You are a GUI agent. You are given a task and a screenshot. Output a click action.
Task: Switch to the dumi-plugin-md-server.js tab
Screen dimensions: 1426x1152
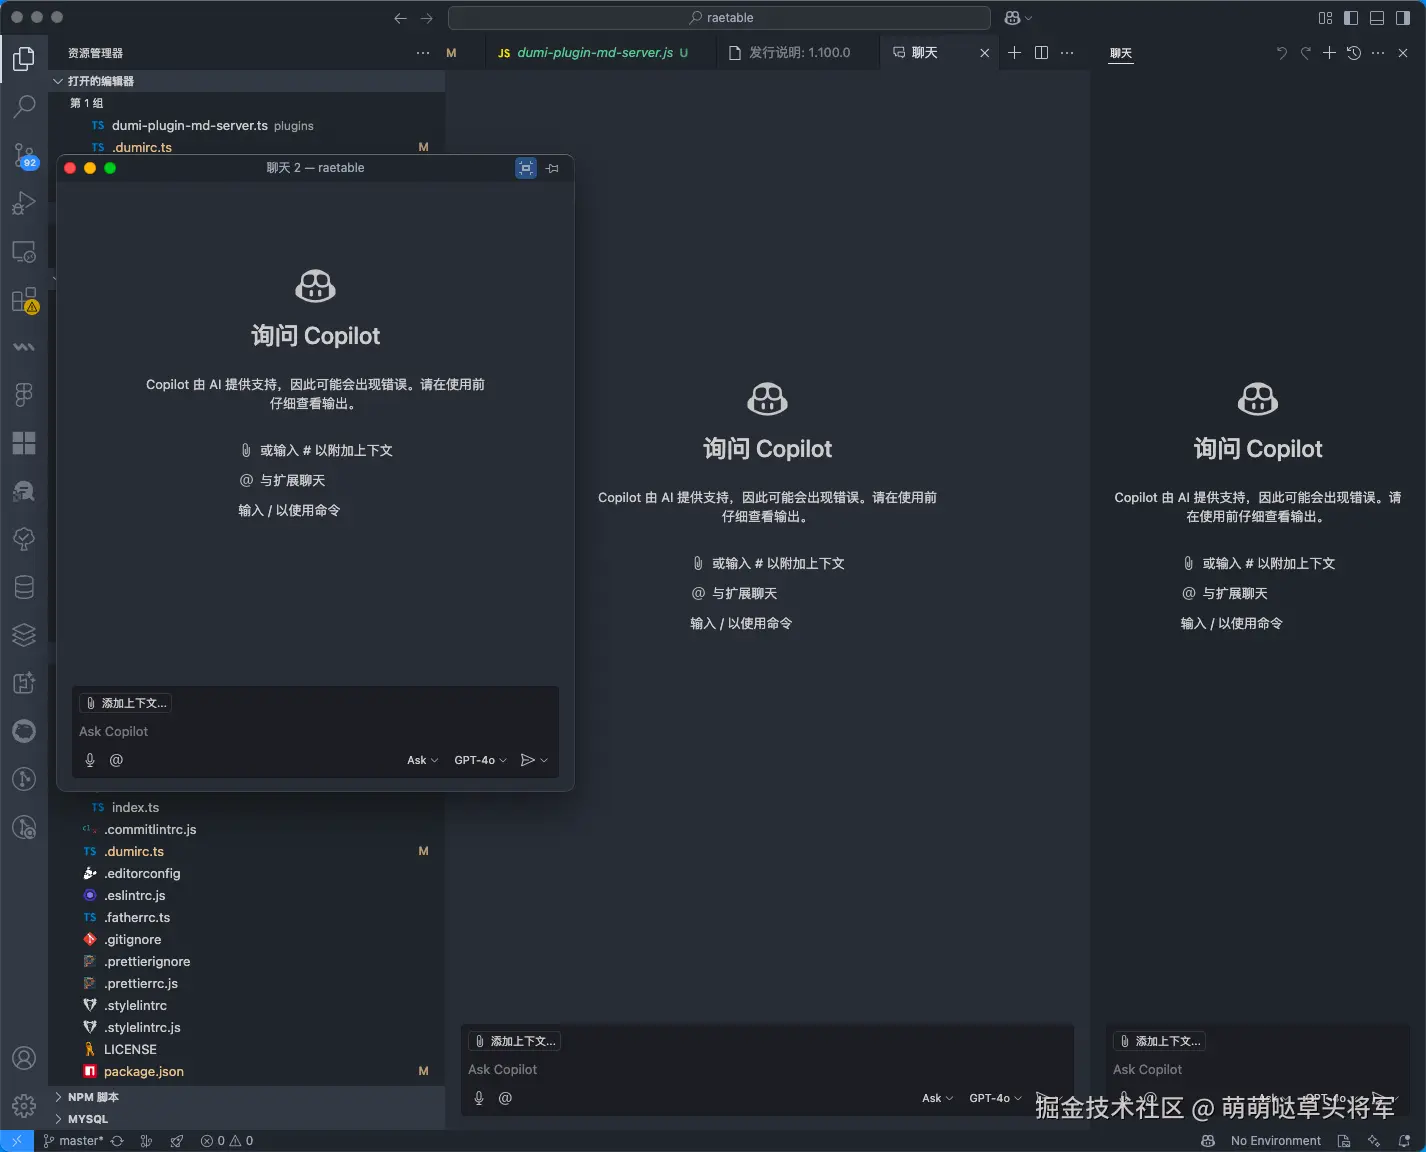[x=600, y=53]
